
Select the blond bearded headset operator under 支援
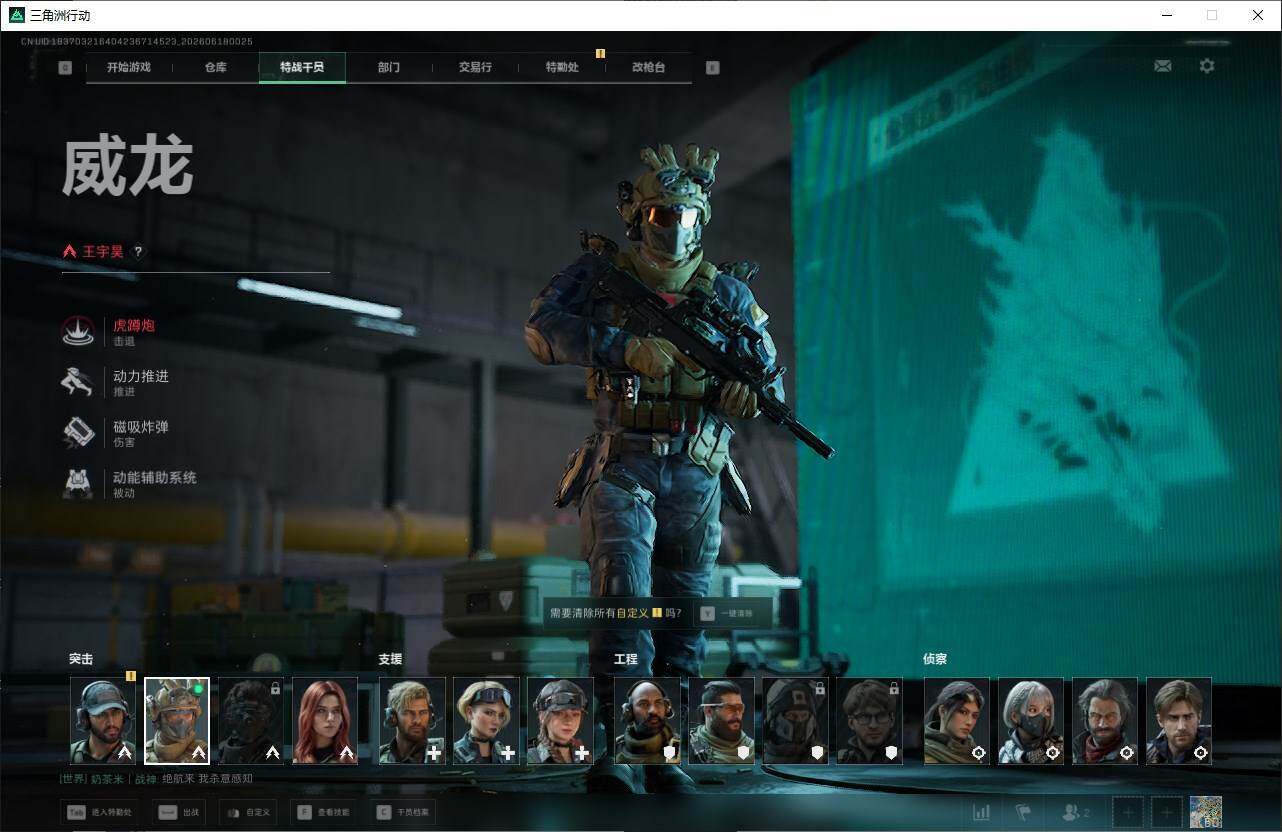(x=412, y=721)
